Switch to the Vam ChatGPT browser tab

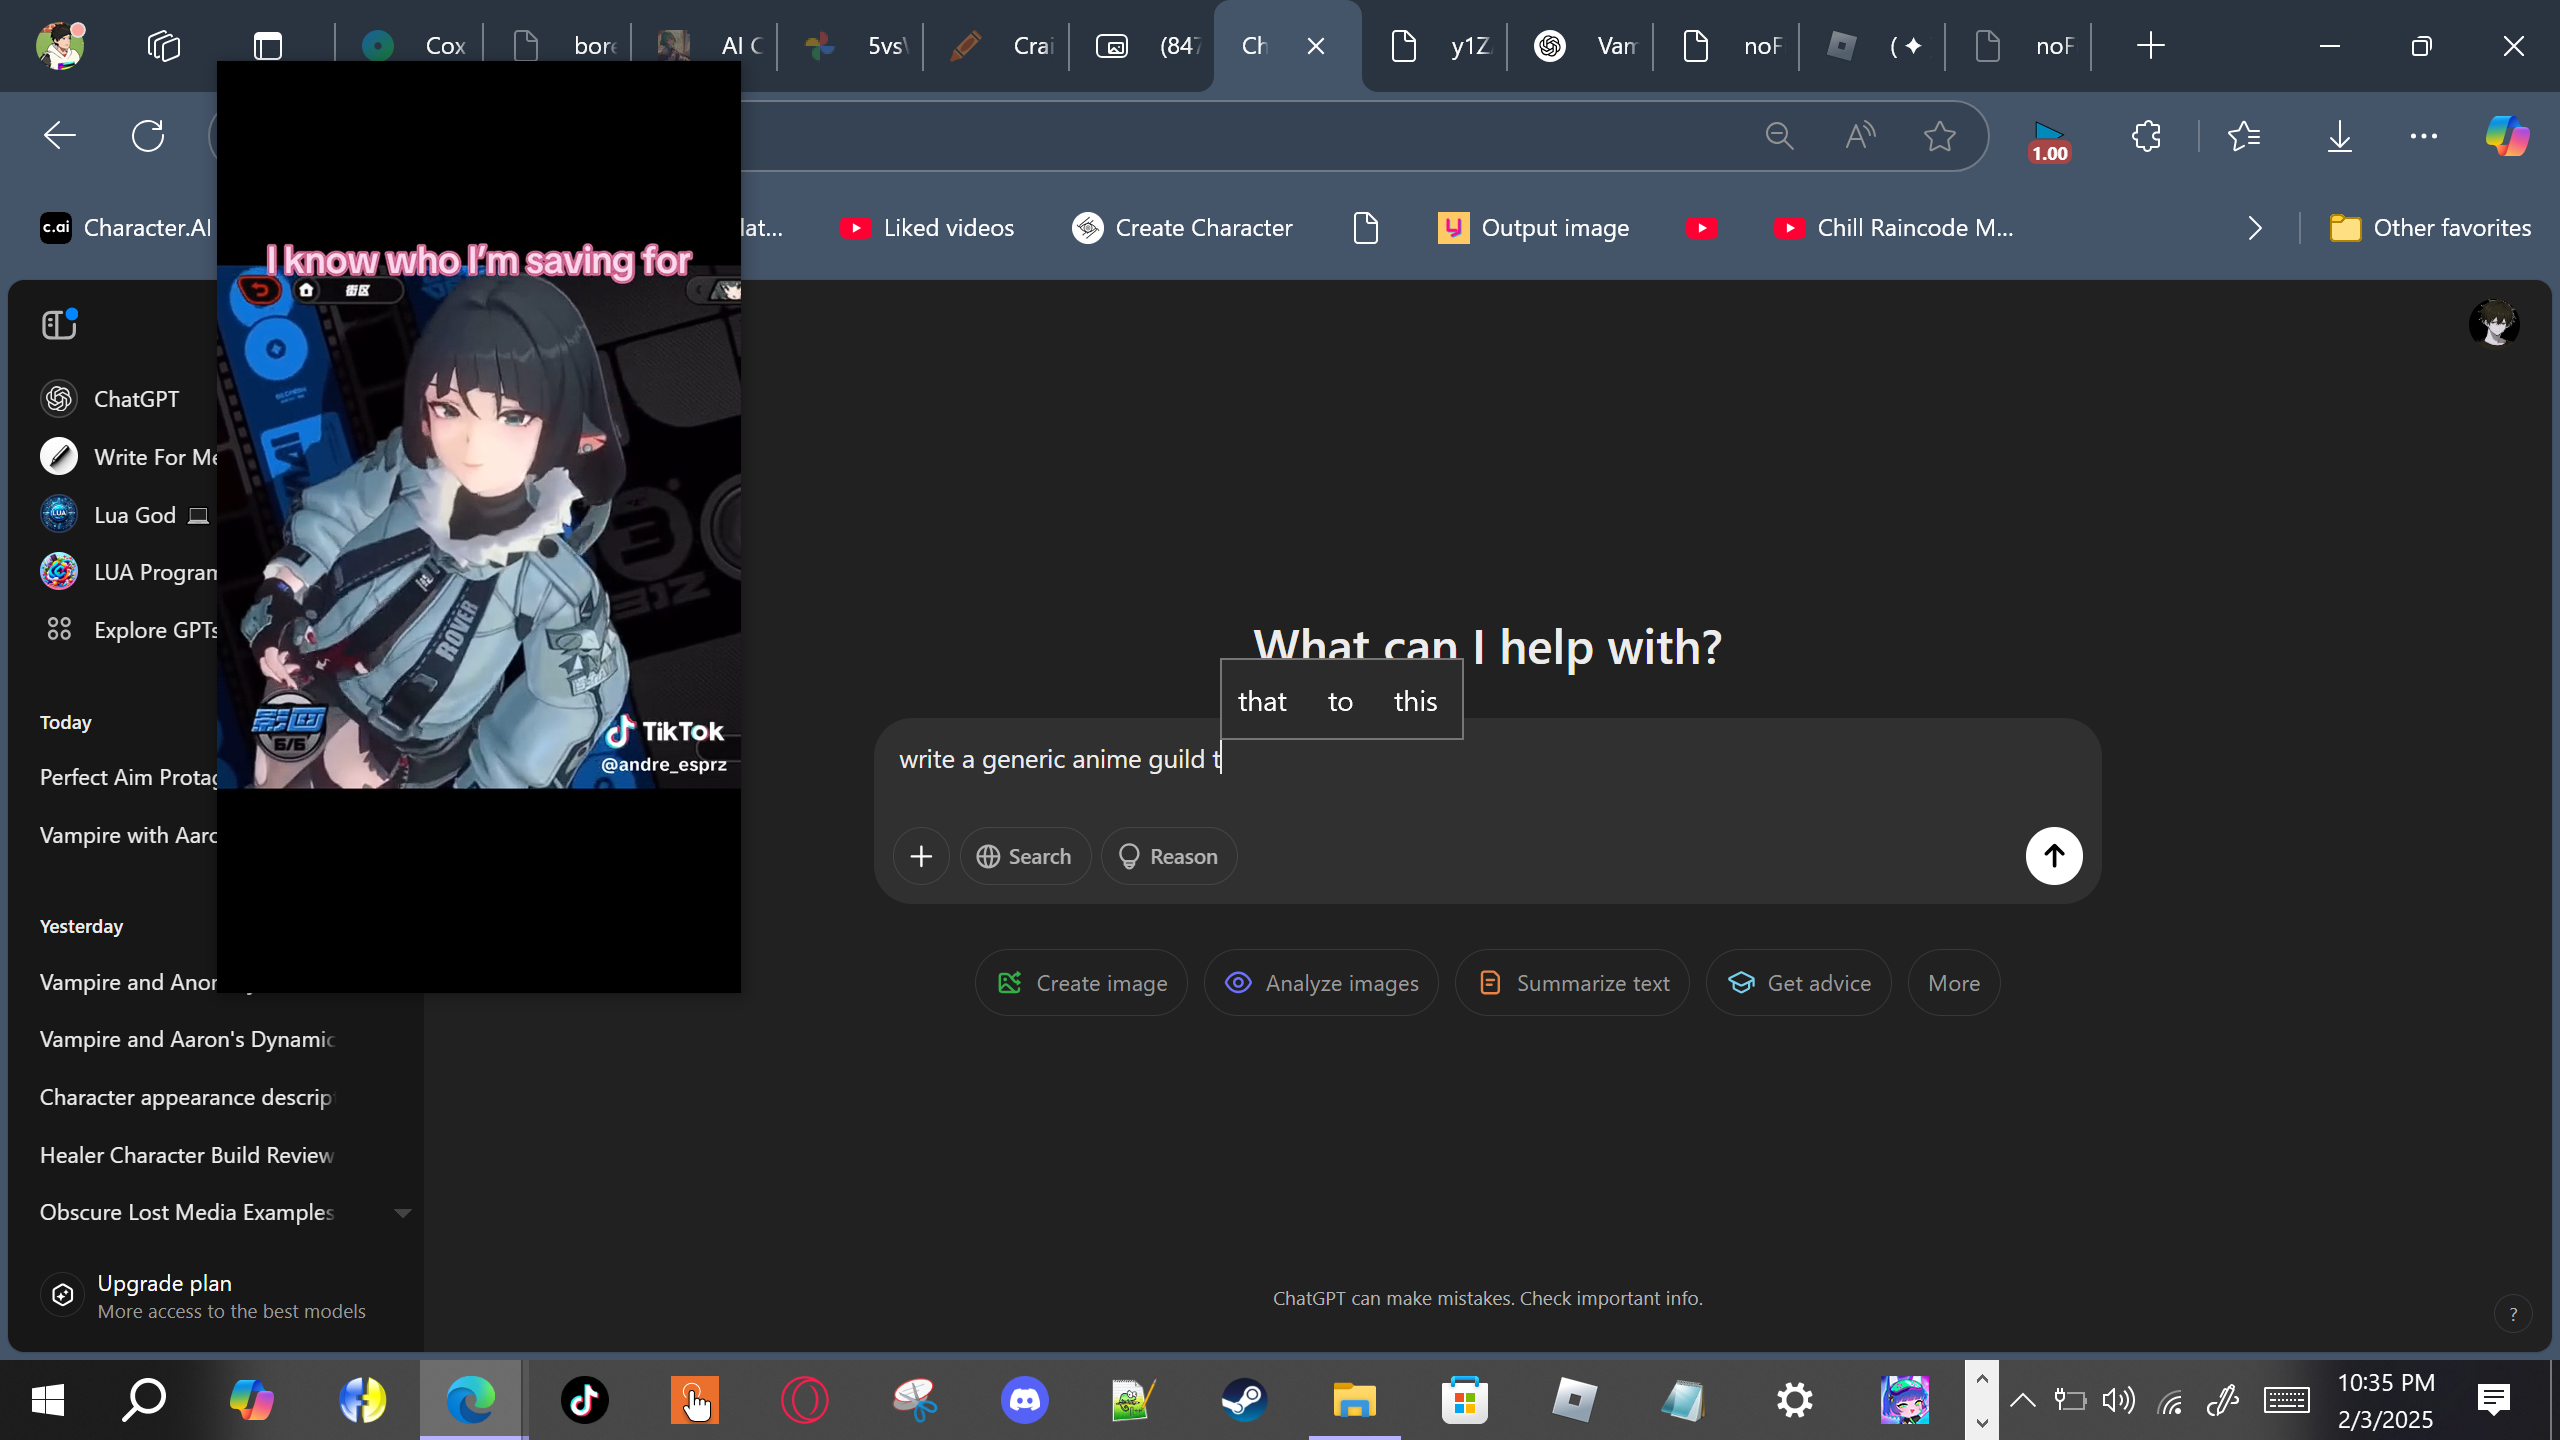point(1580,46)
